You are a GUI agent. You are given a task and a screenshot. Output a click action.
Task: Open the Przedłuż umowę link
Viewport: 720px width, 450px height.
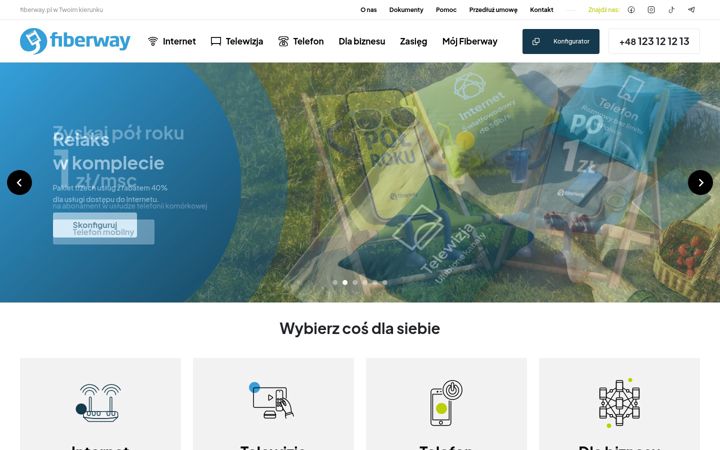pos(493,10)
